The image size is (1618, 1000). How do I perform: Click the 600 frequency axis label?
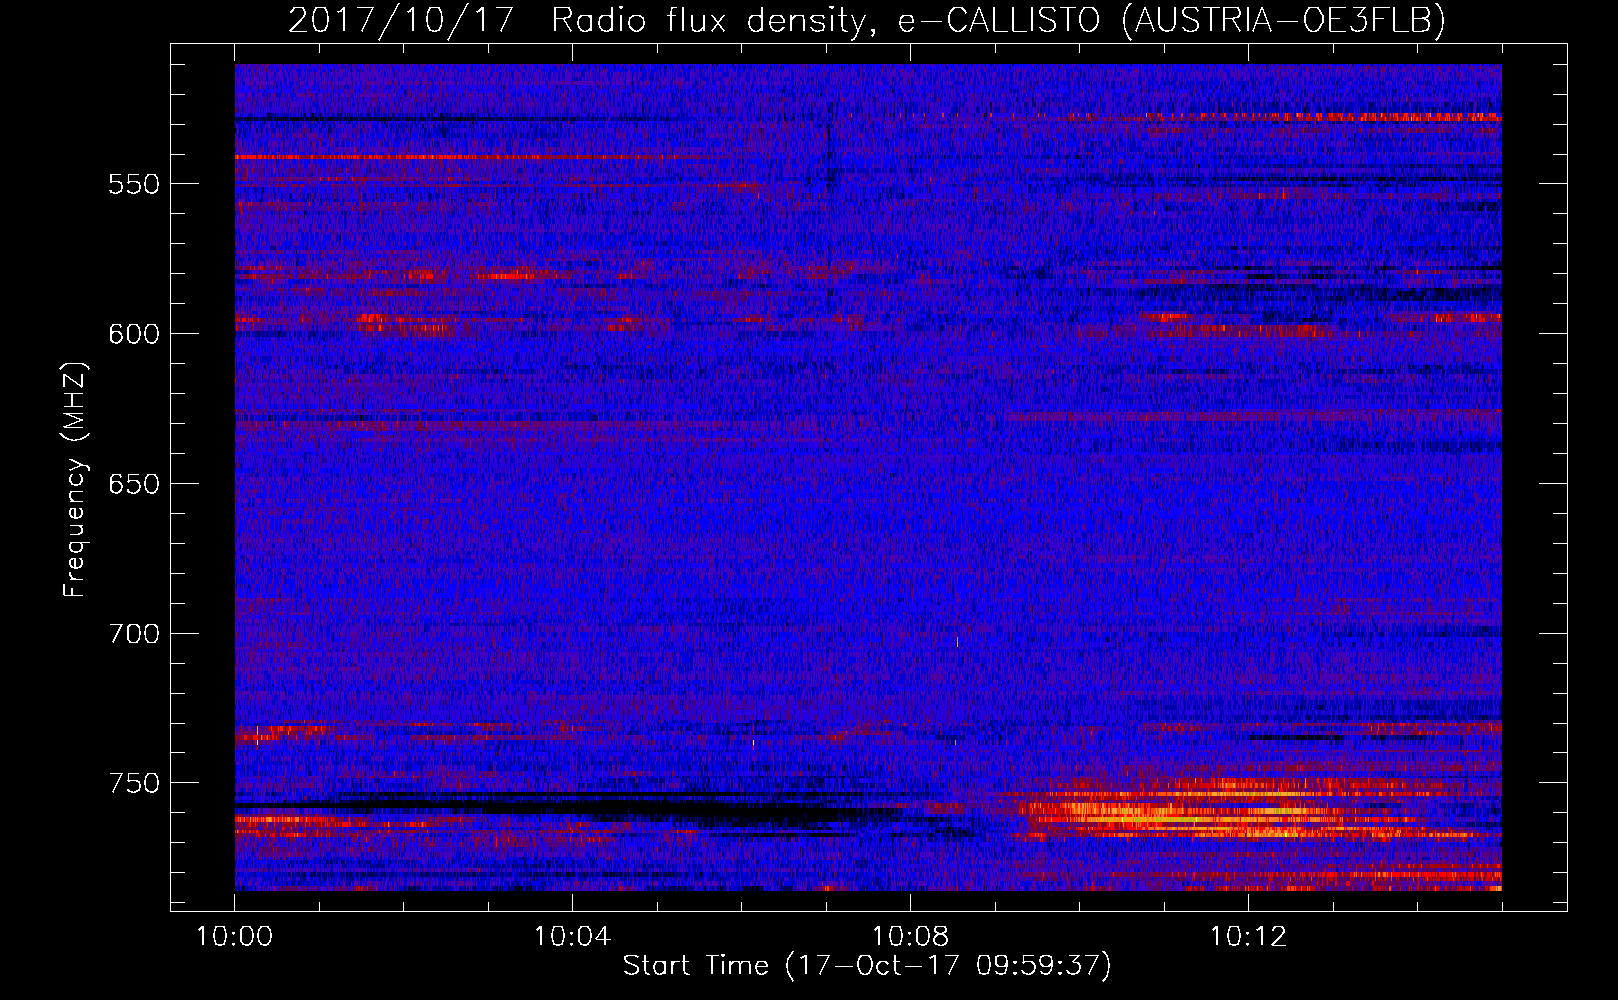tap(133, 334)
